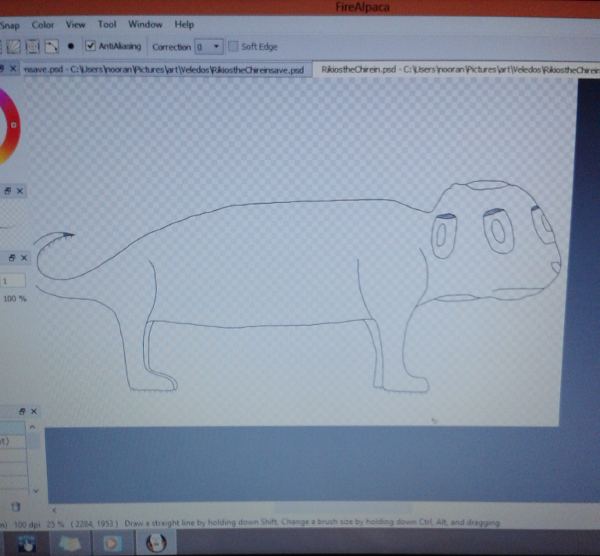Select the curve snap icon
The height and width of the screenshot is (556, 600).
tap(50, 46)
